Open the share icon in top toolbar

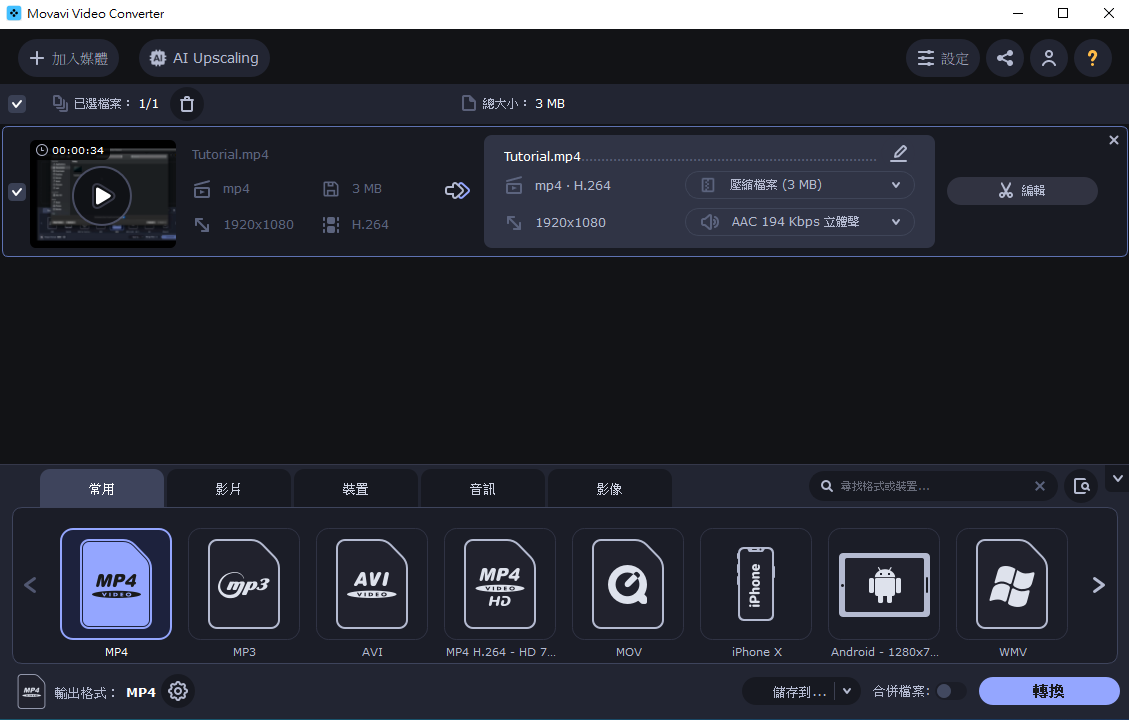pos(1005,58)
